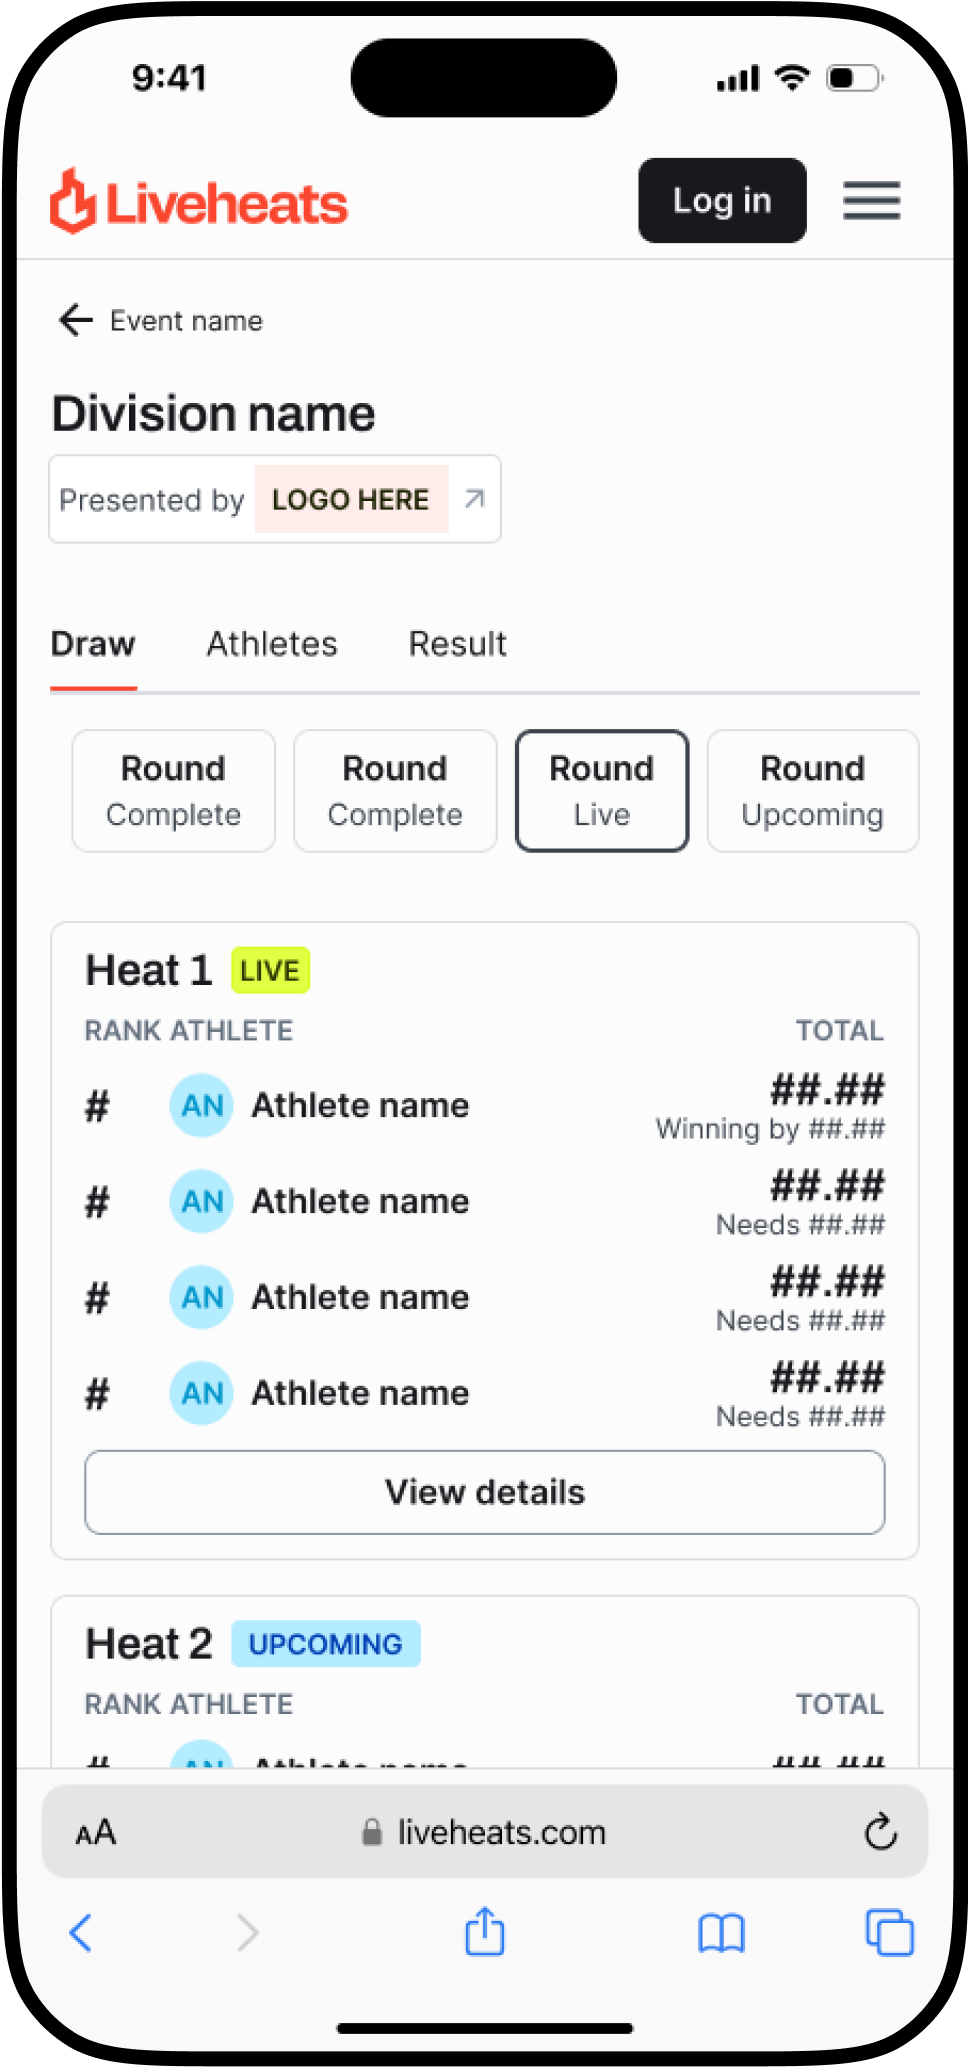Select the Round Upcoming card
968x2069 pixels.
click(813, 791)
